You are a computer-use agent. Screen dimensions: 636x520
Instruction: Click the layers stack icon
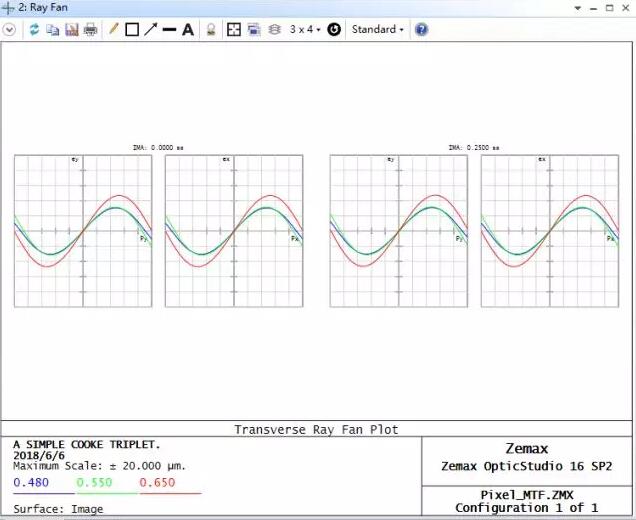point(271,29)
